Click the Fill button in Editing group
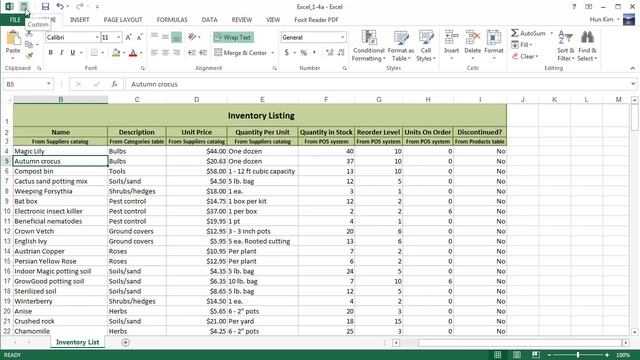Viewport: 640px width, 360px height. [522, 44]
